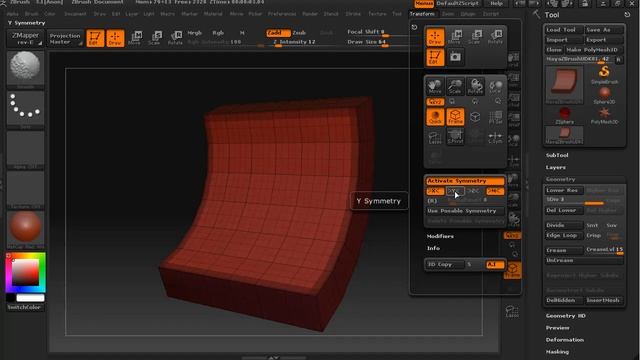
Task: Select the Sphere3D tool thumbnail
Action: click(x=604, y=95)
